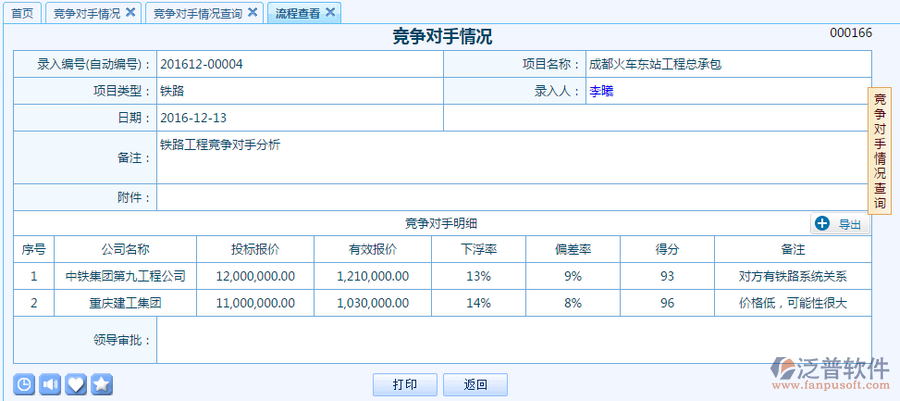Close the 竞争对手情况查询 tab
This screenshot has width=900, height=401.
click(x=252, y=12)
